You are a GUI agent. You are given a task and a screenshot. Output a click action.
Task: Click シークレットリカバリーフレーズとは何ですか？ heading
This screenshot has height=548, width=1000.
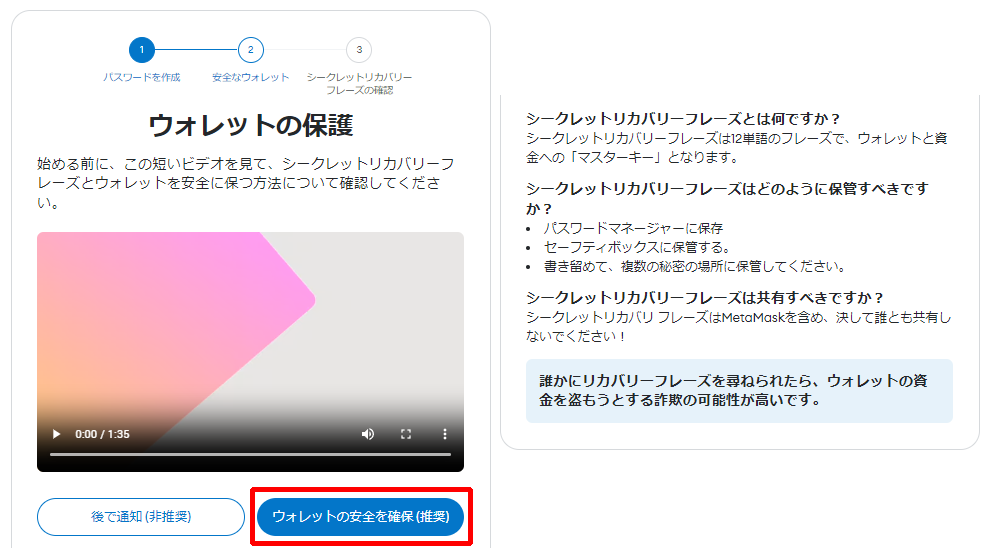coord(683,119)
